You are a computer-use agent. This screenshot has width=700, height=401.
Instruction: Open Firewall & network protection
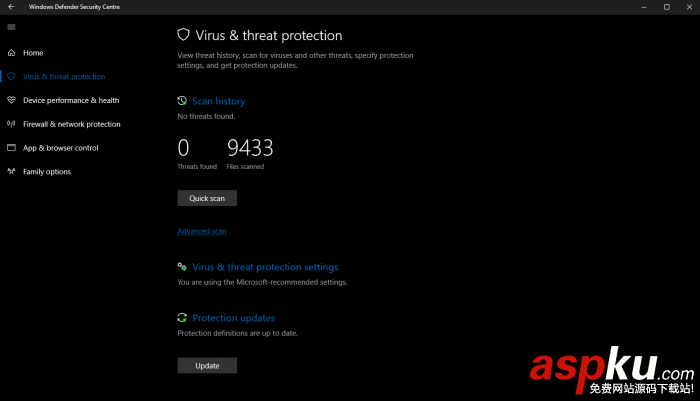tap(72, 124)
